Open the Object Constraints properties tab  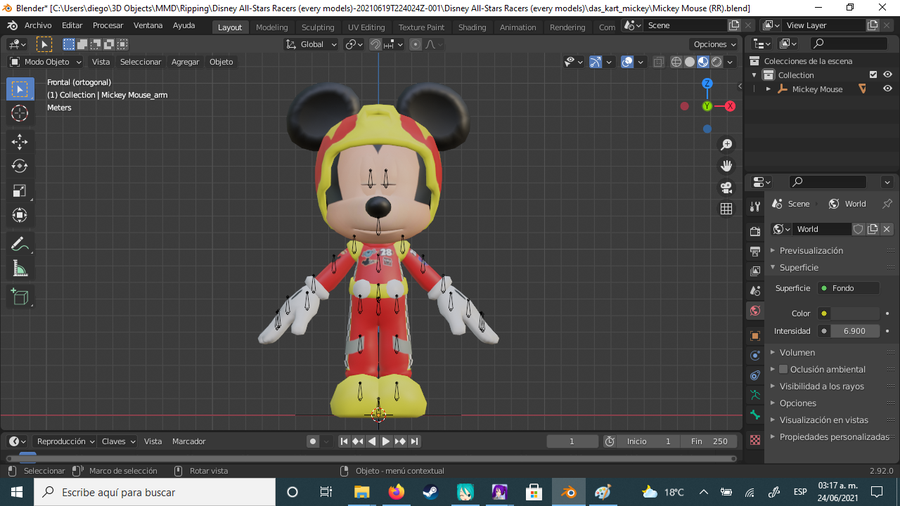pyautogui.click(x=755, y=376)
